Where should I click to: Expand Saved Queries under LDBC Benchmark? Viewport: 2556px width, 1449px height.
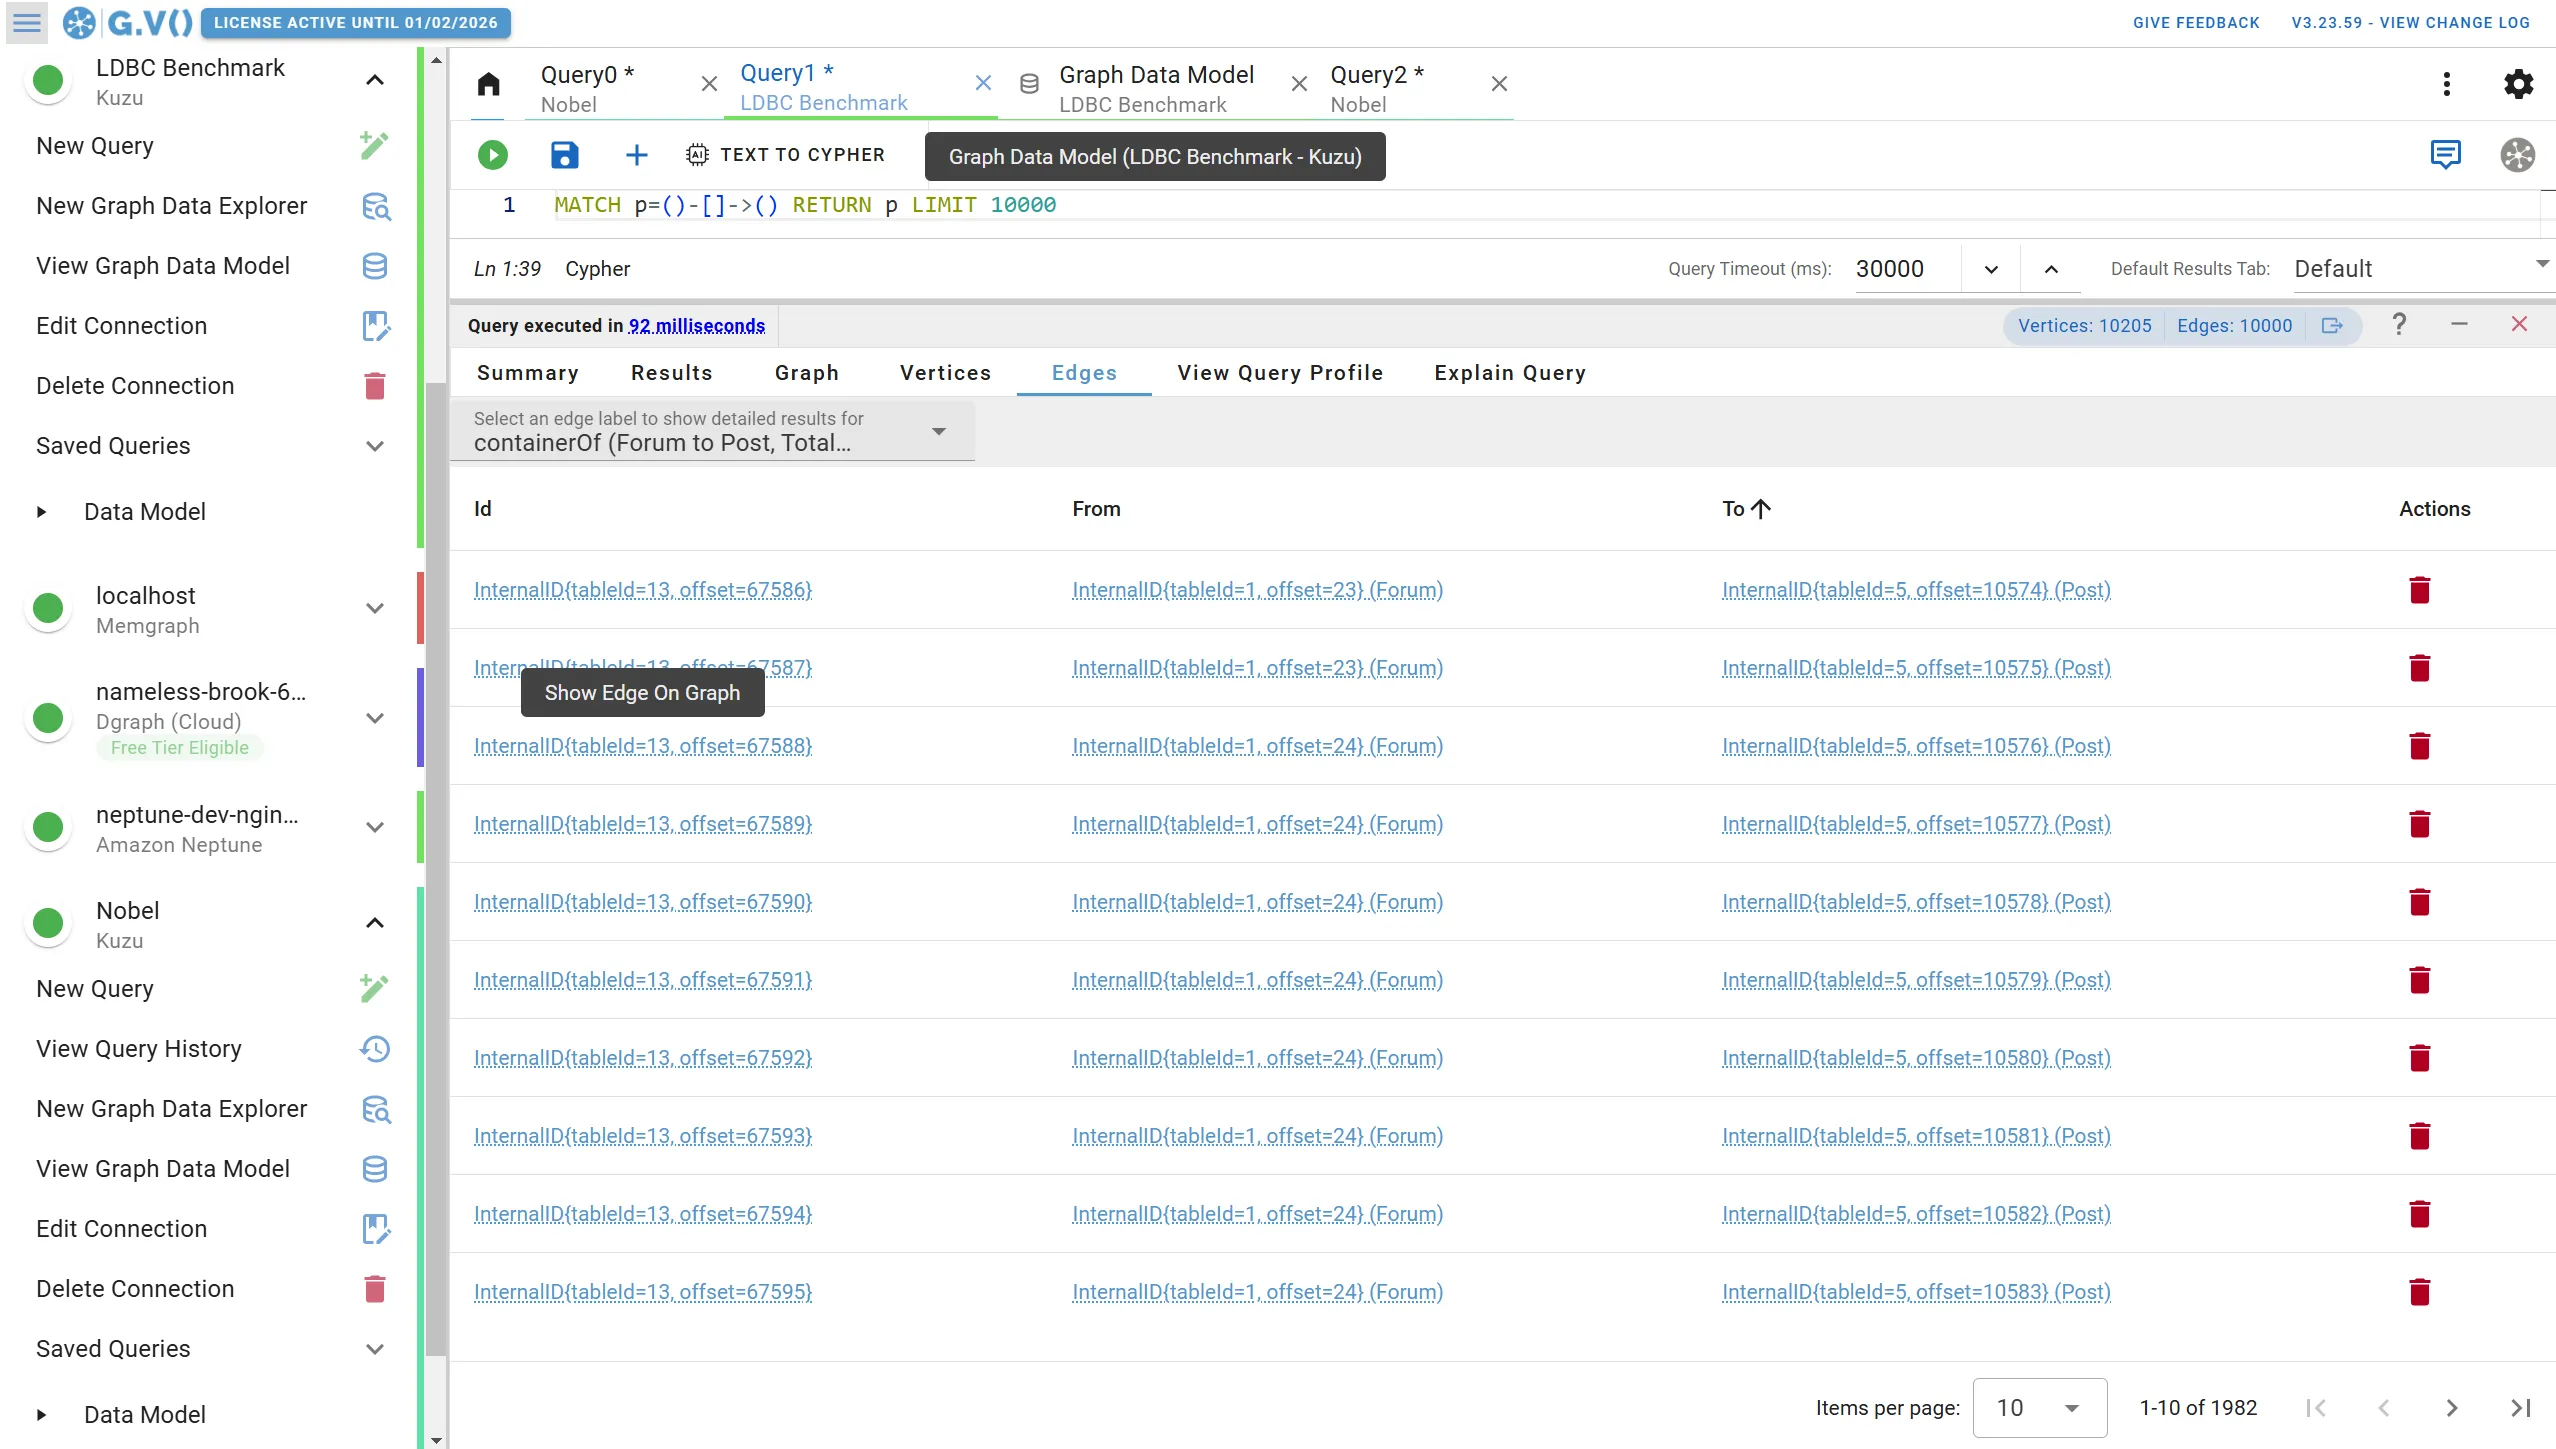tap(375, 446)
